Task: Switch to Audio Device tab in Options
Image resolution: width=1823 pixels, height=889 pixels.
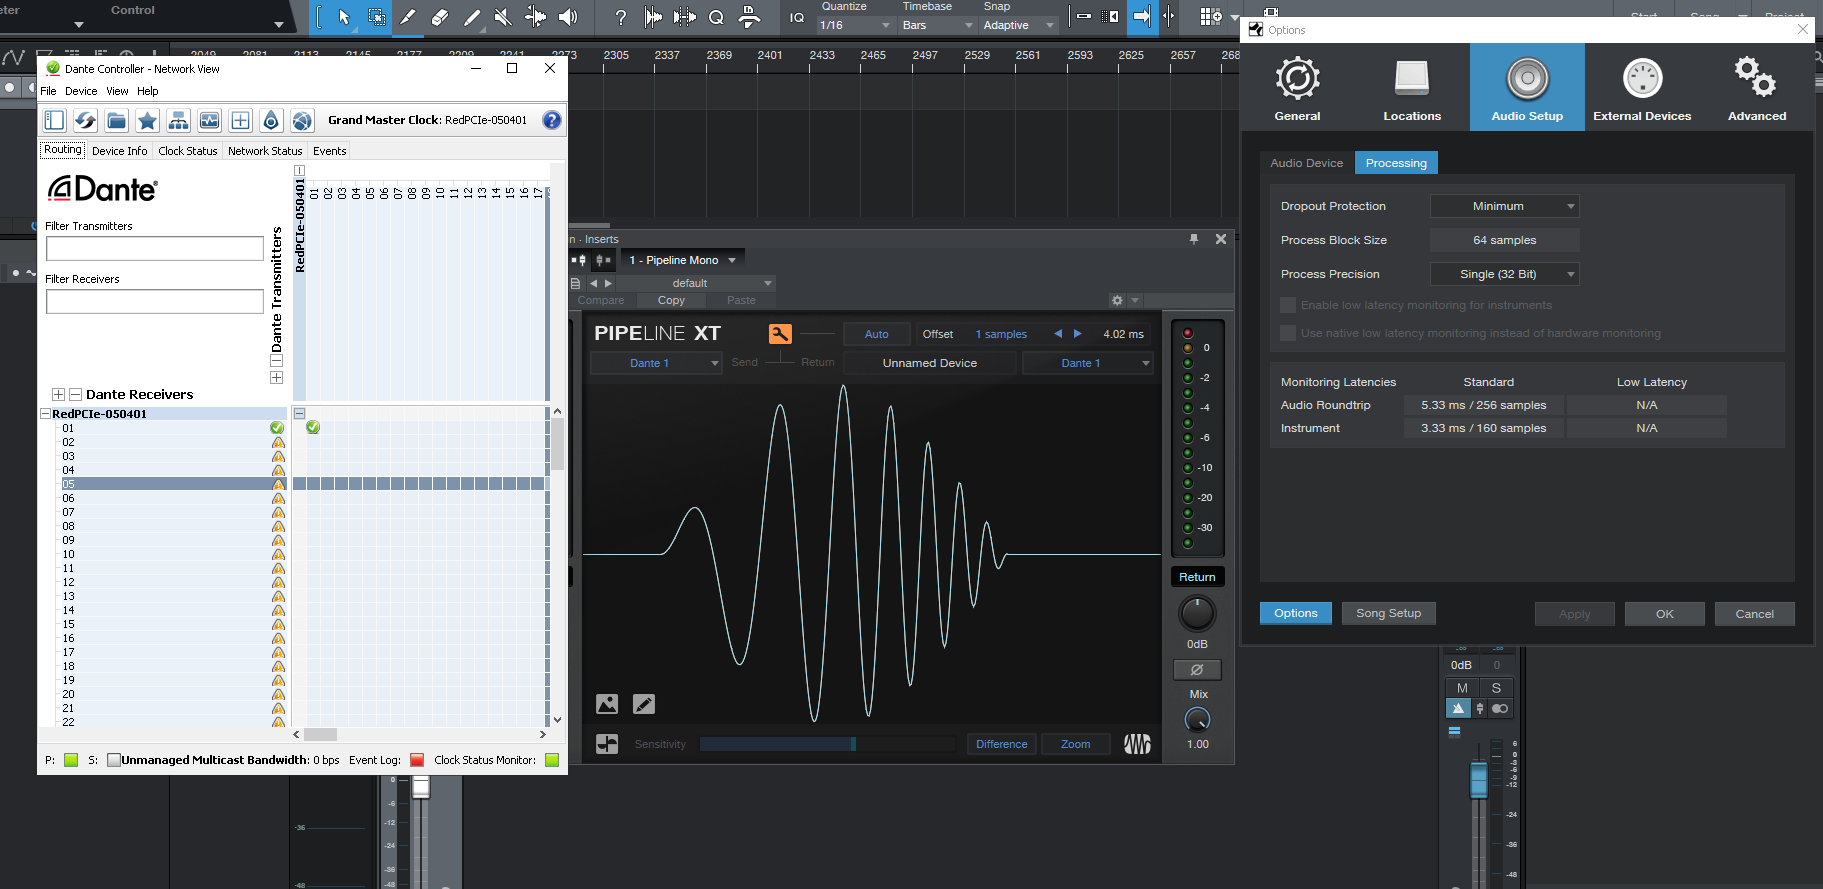Action: pos(1306,163)
